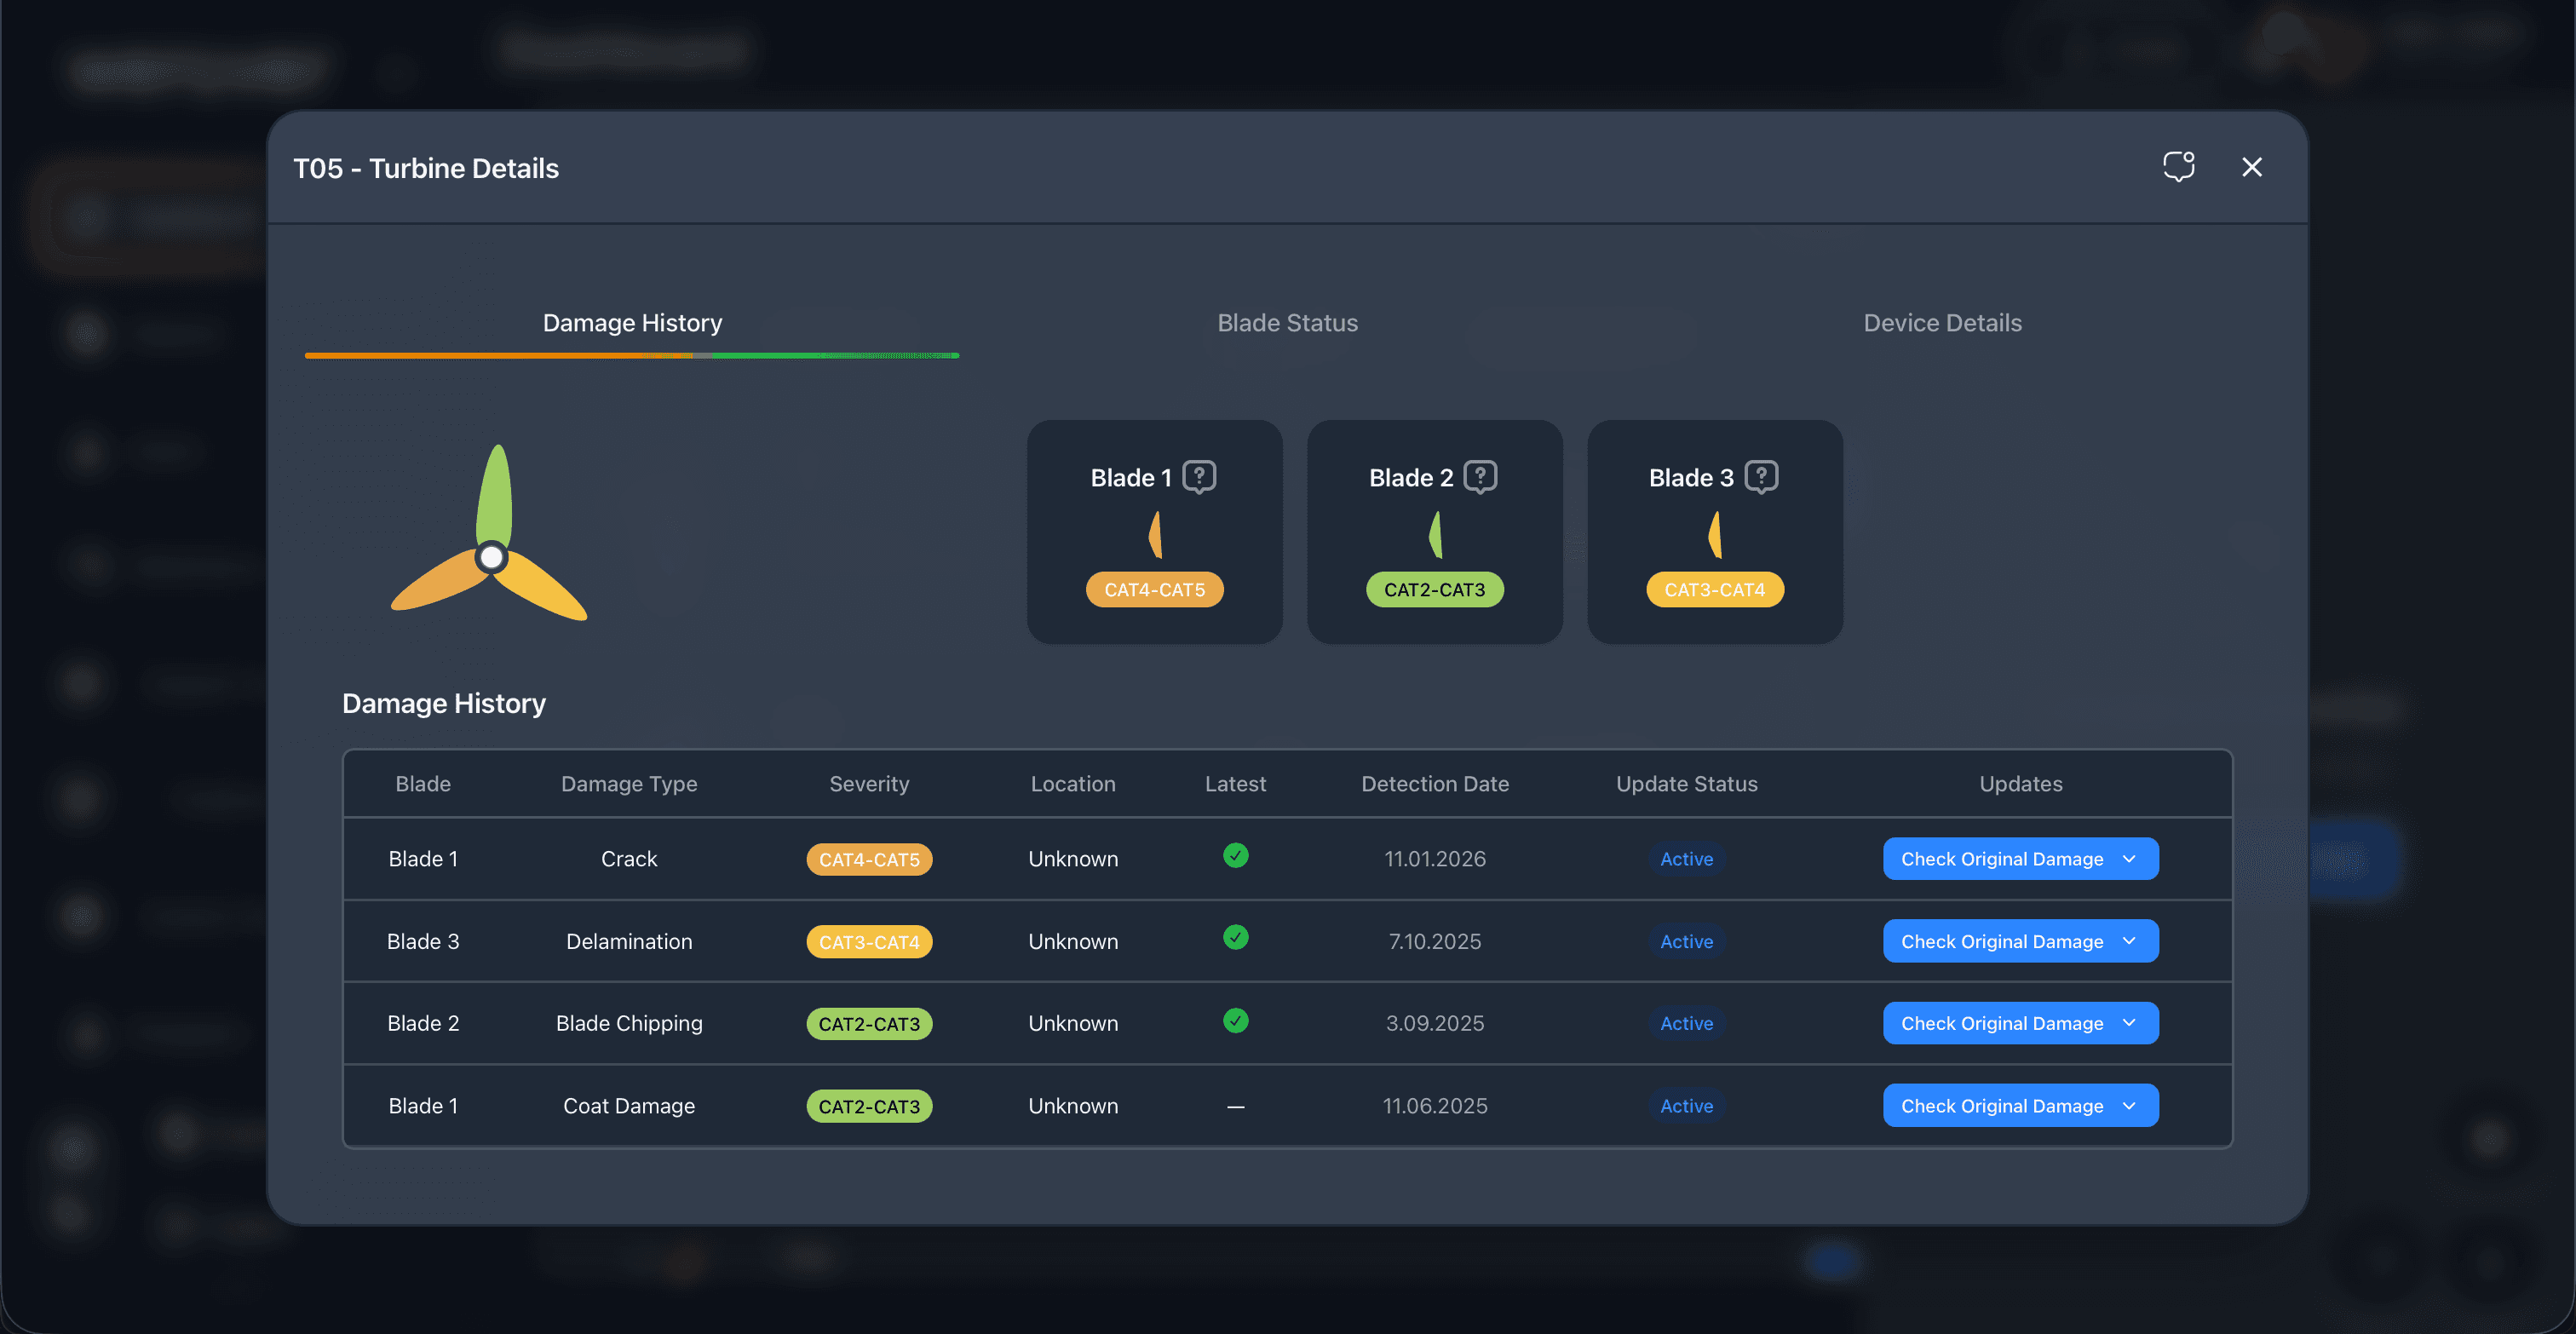2576x1334 pixels.
Task: Select the Blade 3 mini blade icon
Action: pos(1715,535)
